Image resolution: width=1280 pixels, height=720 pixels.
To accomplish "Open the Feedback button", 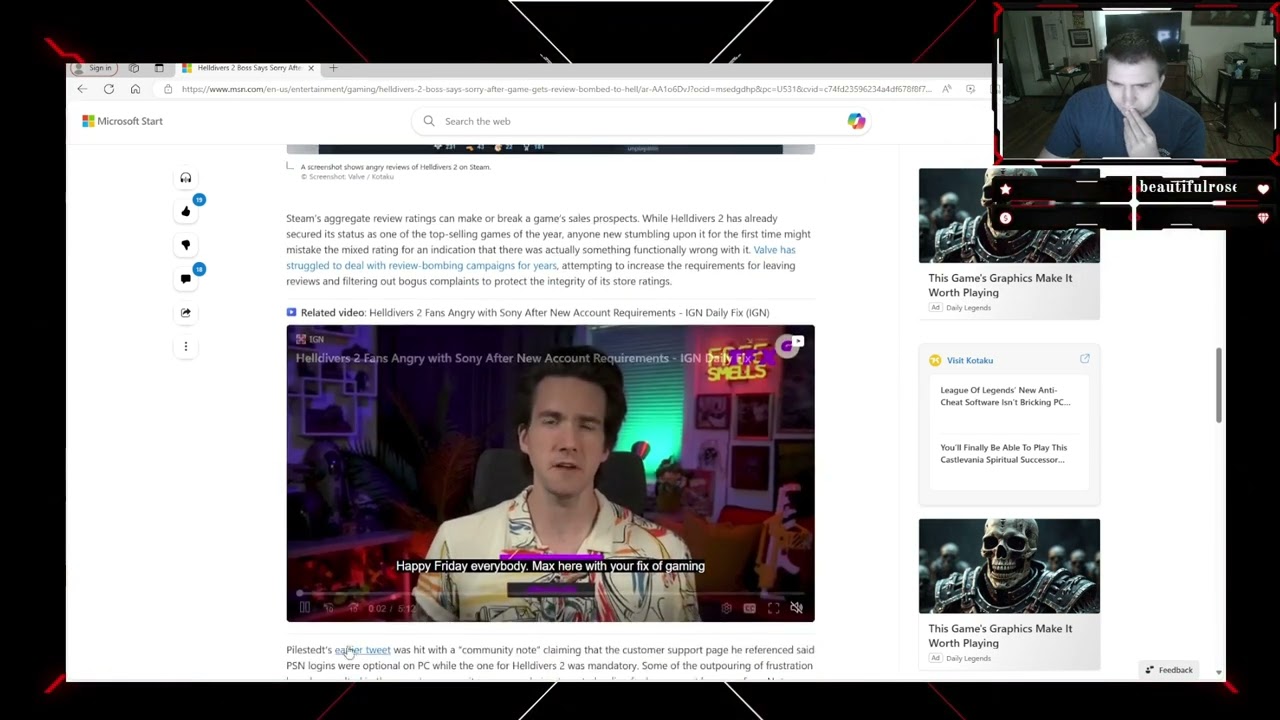I will [1169, 670].
